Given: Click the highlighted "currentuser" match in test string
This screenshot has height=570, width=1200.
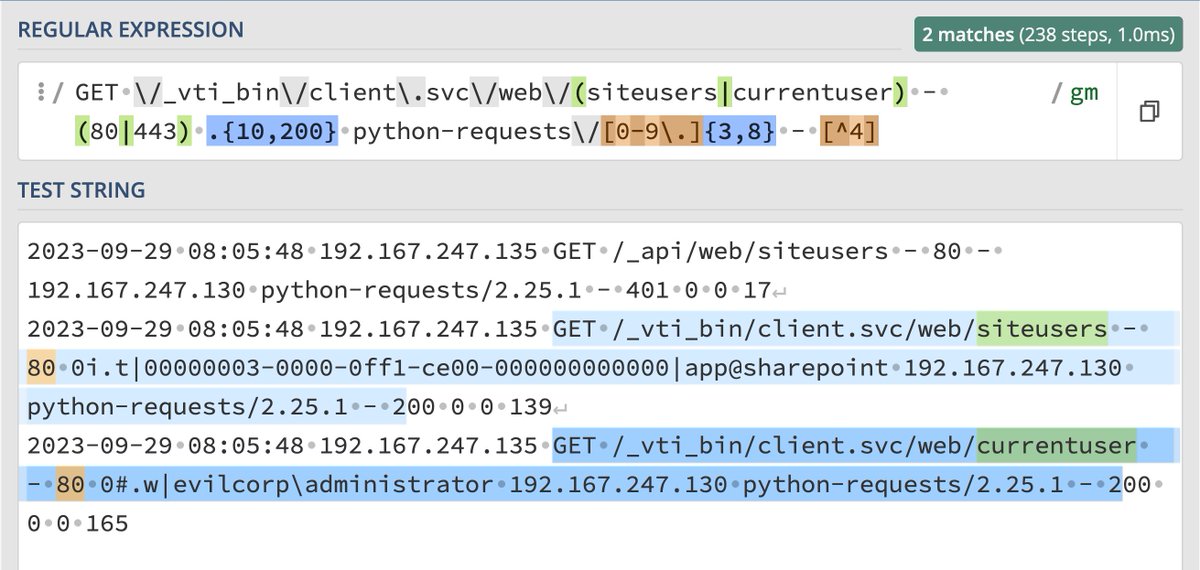Looking at the screenshot, I should pyautogui.click(x=1057, y=445).
